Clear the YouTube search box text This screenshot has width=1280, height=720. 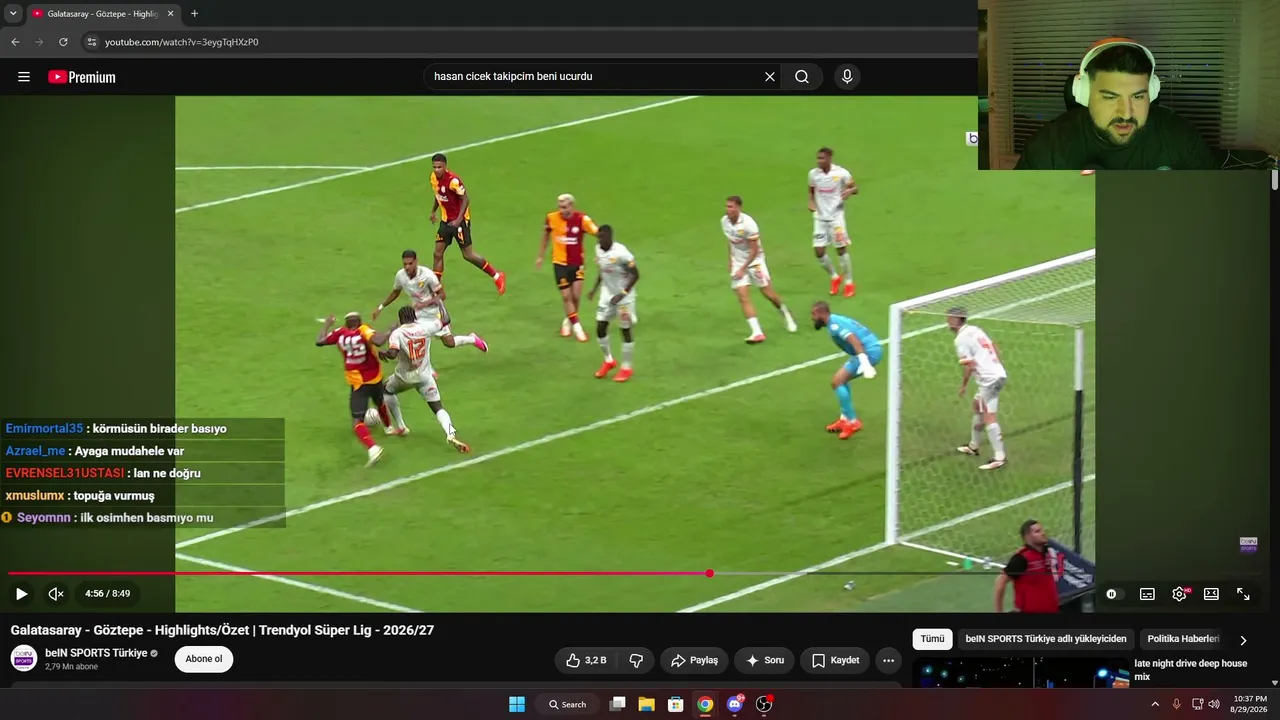coord(770,77)
